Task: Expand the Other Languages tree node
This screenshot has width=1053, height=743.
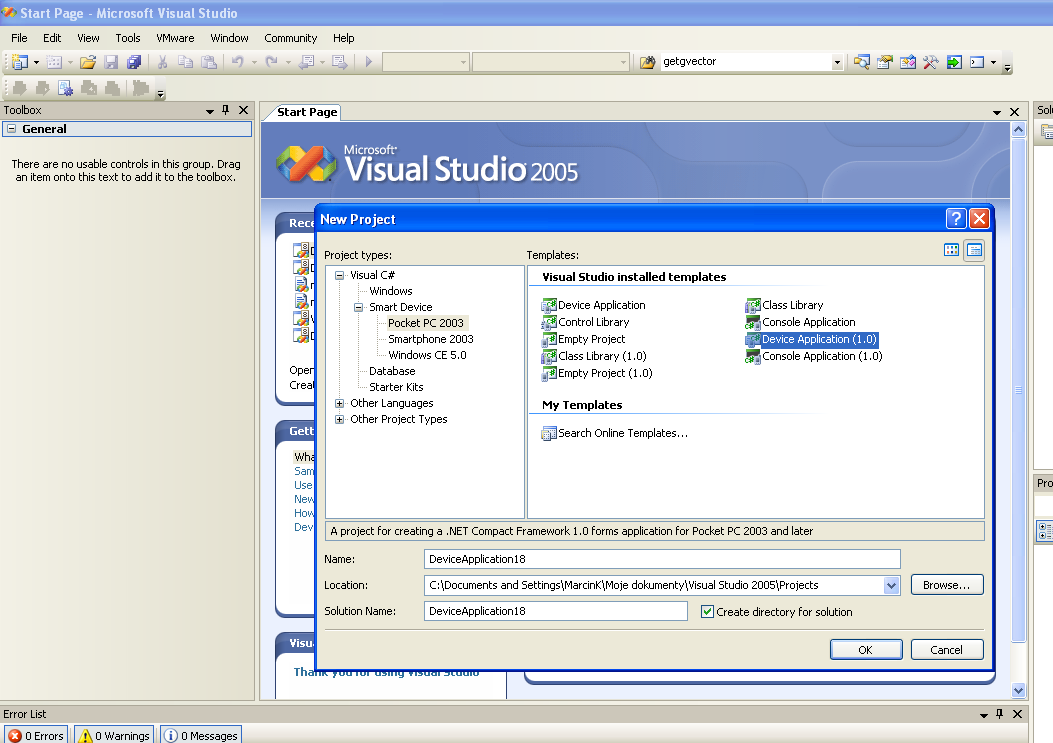Action: [340, 404]
